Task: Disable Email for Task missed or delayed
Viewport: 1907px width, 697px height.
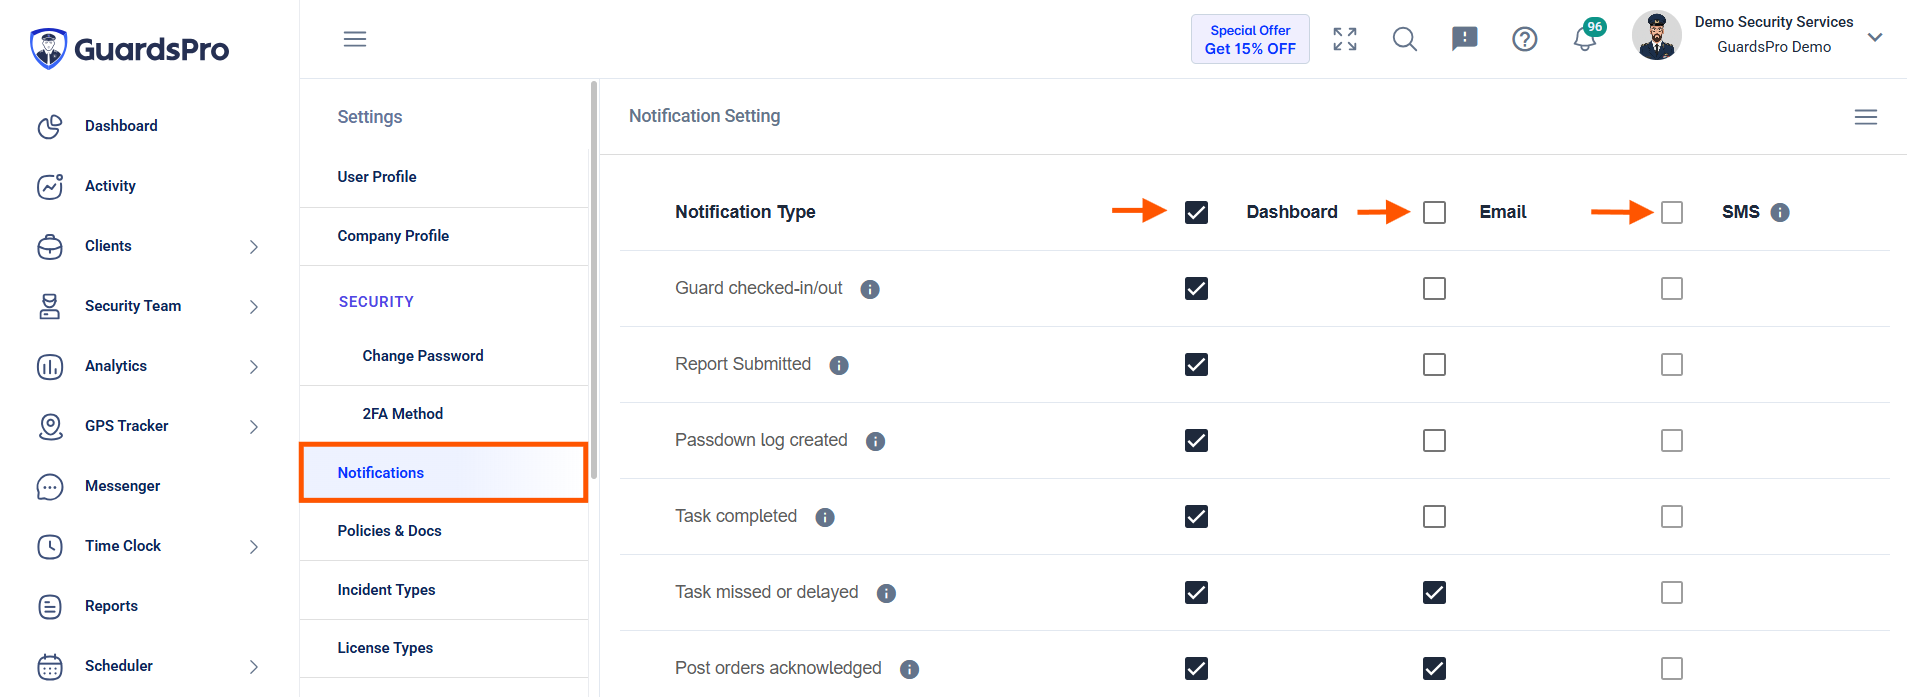Action: click(x=1434, y=593)
